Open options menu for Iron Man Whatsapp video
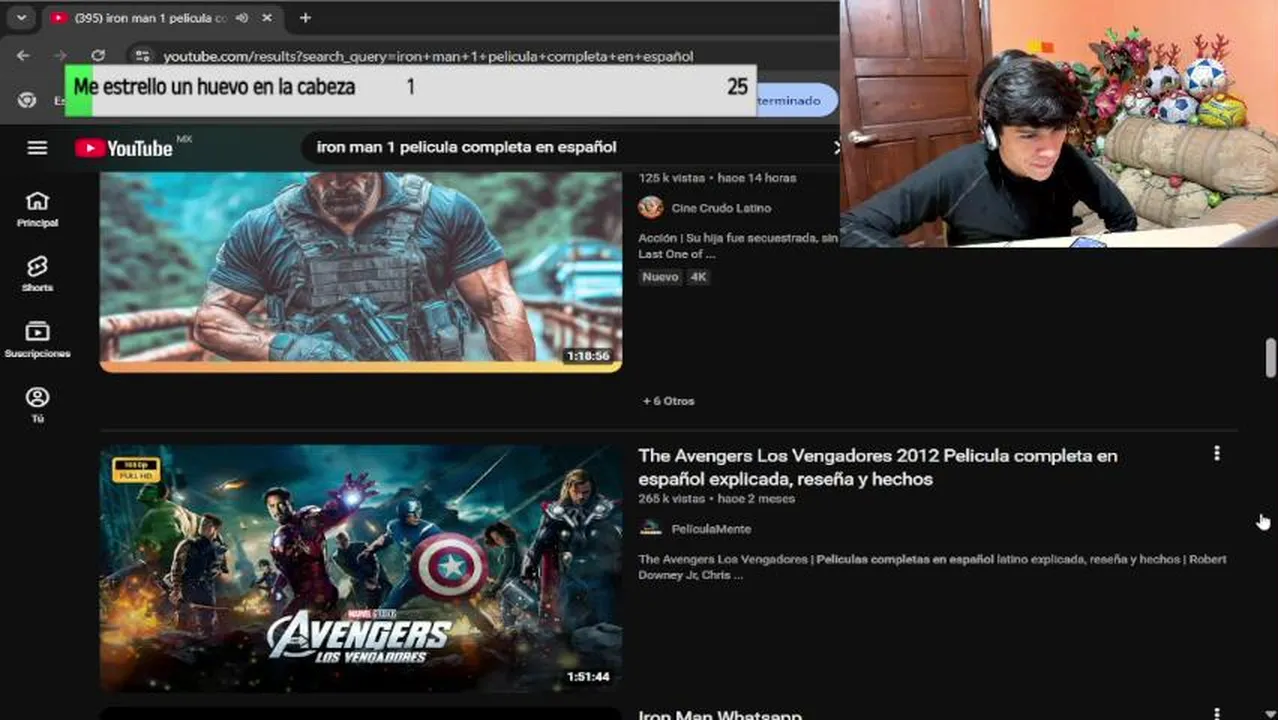This screenshot has height=720, width=1278. tap(1216, 714)
